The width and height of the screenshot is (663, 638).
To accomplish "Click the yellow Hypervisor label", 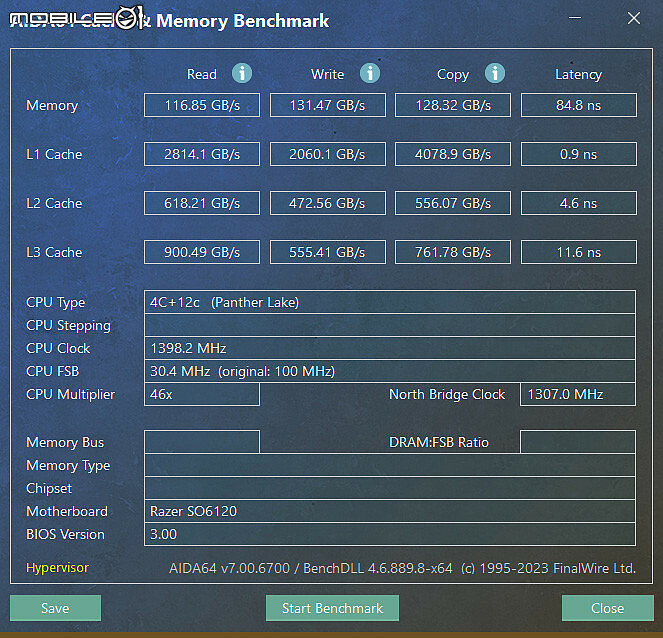I will tap(58, 567).
